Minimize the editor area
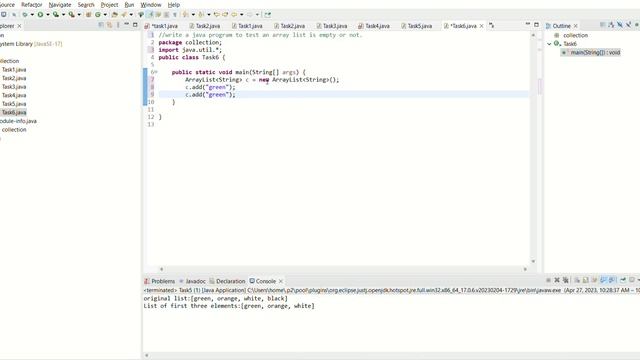640x360 pixels. coord(527,25)
